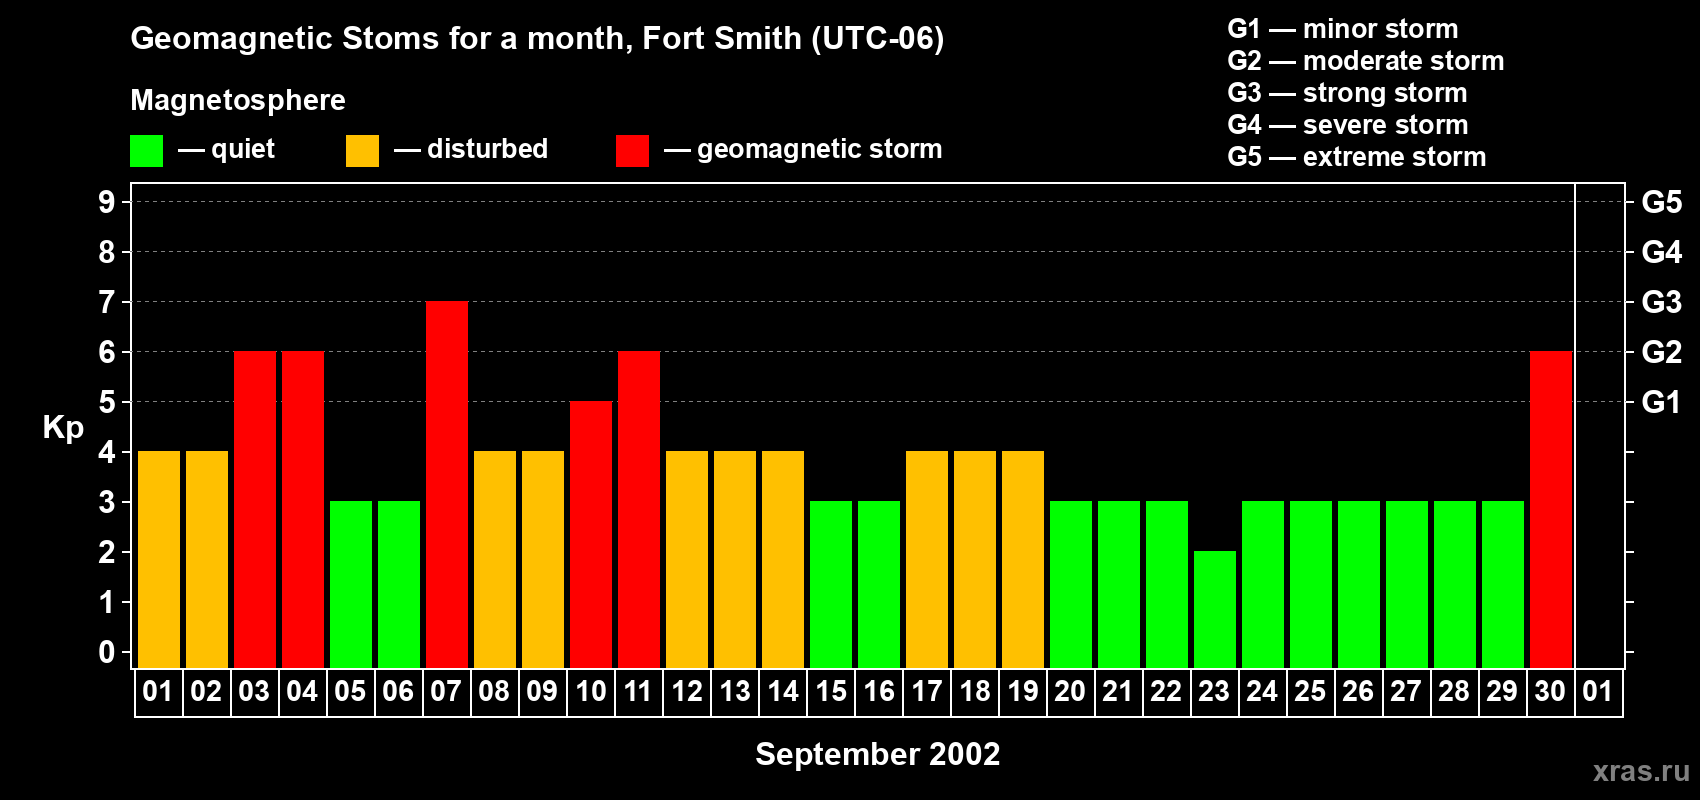
Task: Click the red geomagnetic storm legend swatch
Action: click(632, 151)
